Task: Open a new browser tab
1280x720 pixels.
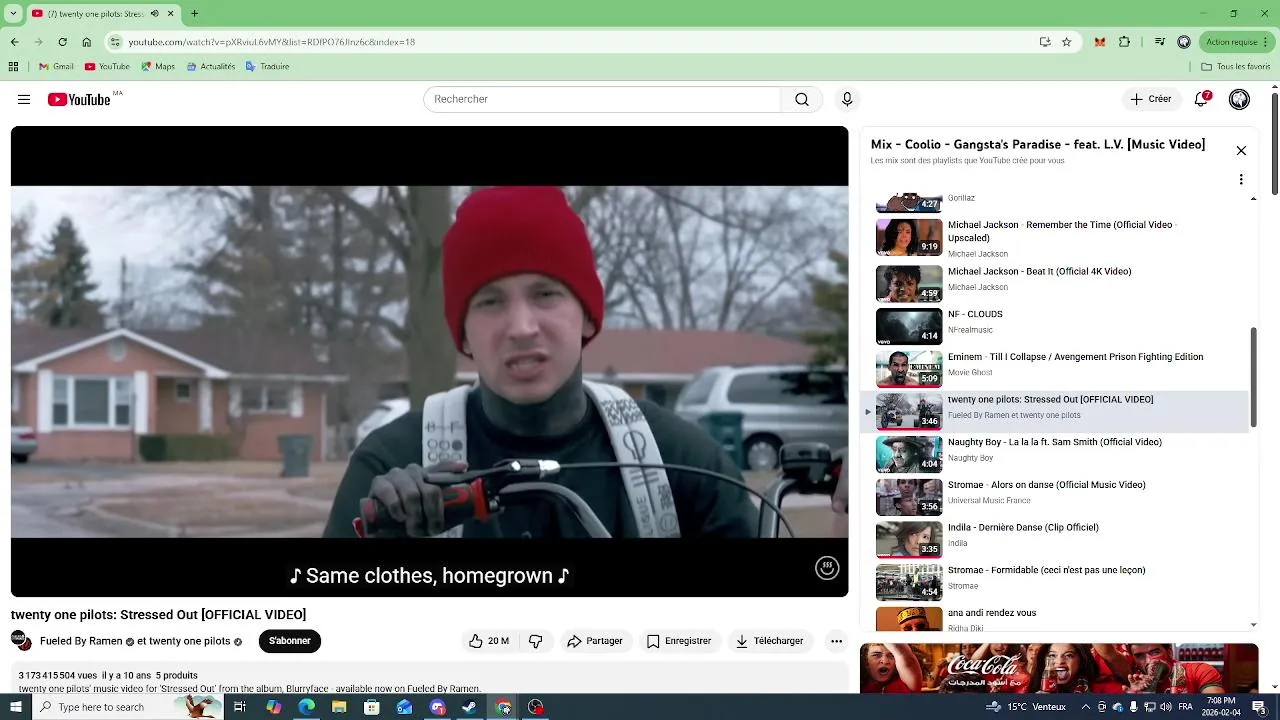Action: click(194, 14)
